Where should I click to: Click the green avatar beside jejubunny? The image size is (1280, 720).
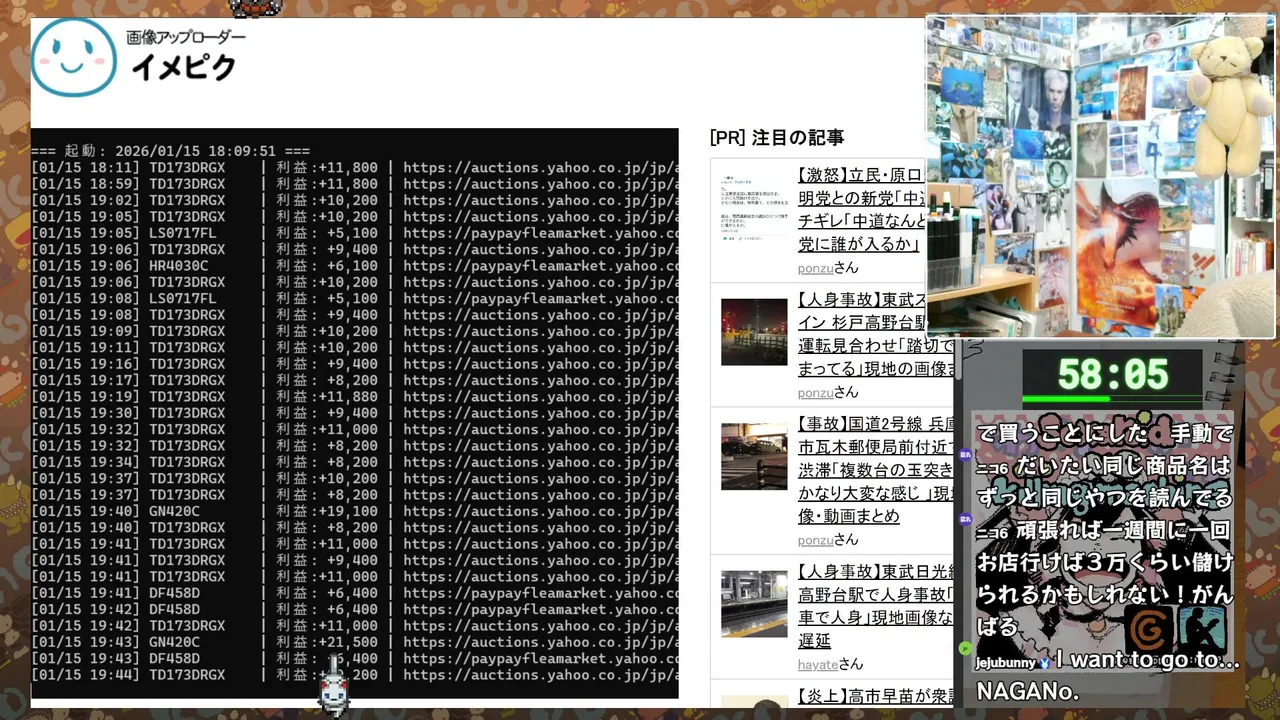click(965, 648)
